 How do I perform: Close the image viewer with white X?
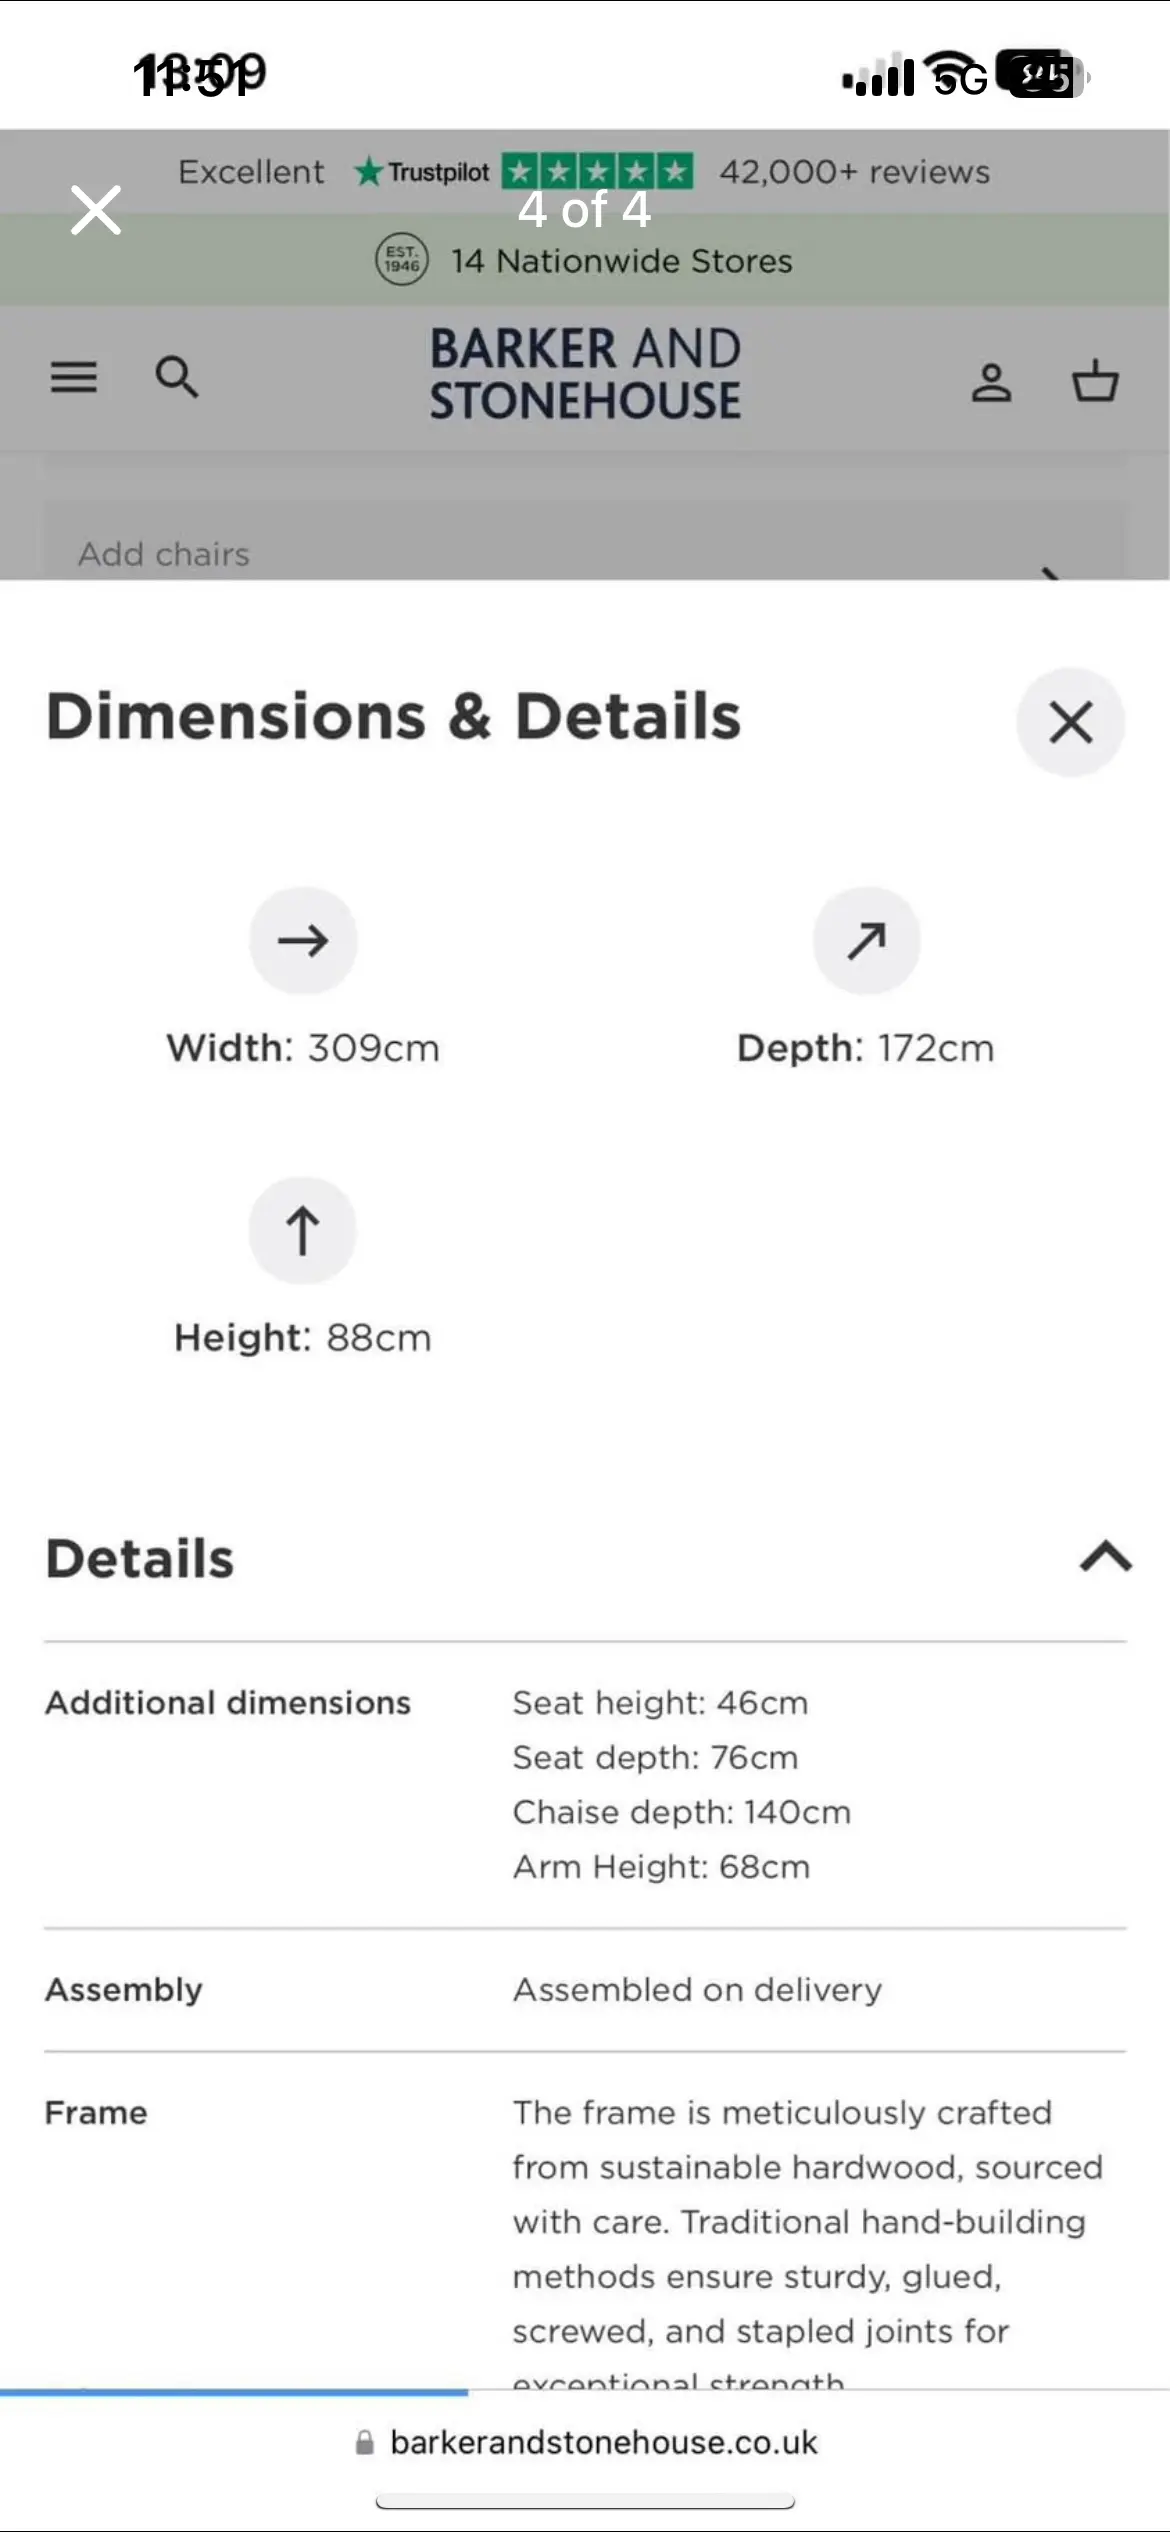coord(96,210)
